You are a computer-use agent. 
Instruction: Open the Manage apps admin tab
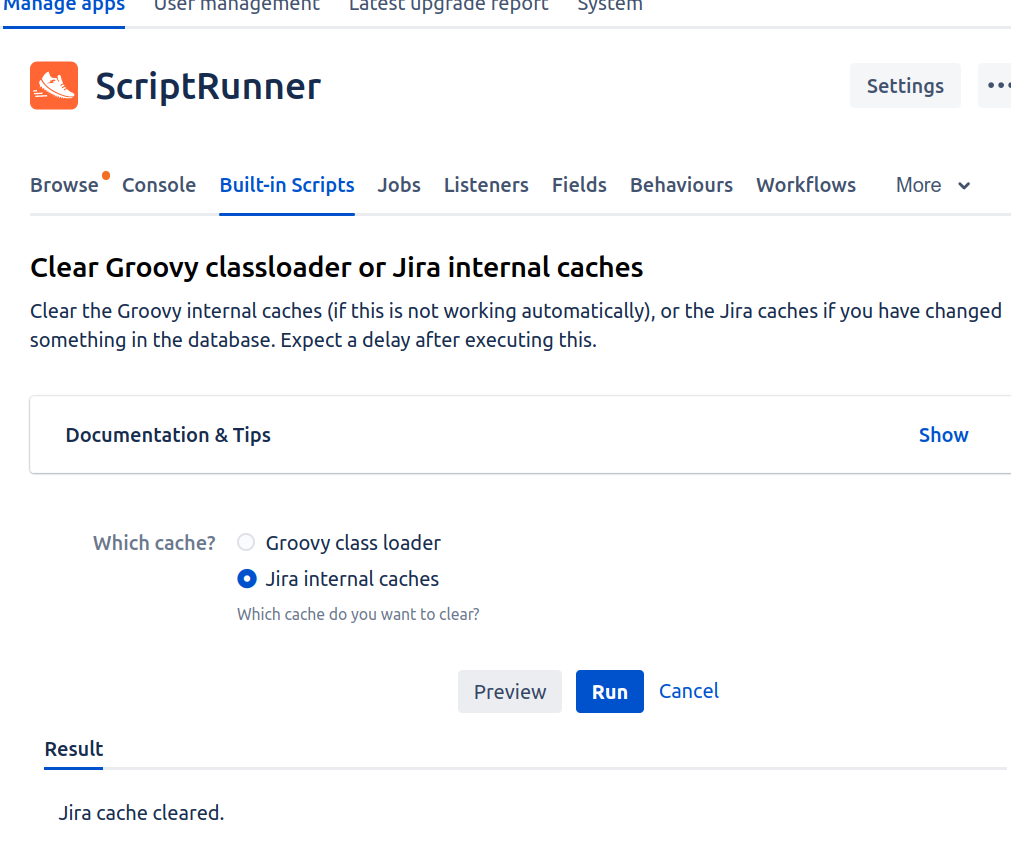click(64, 6)
